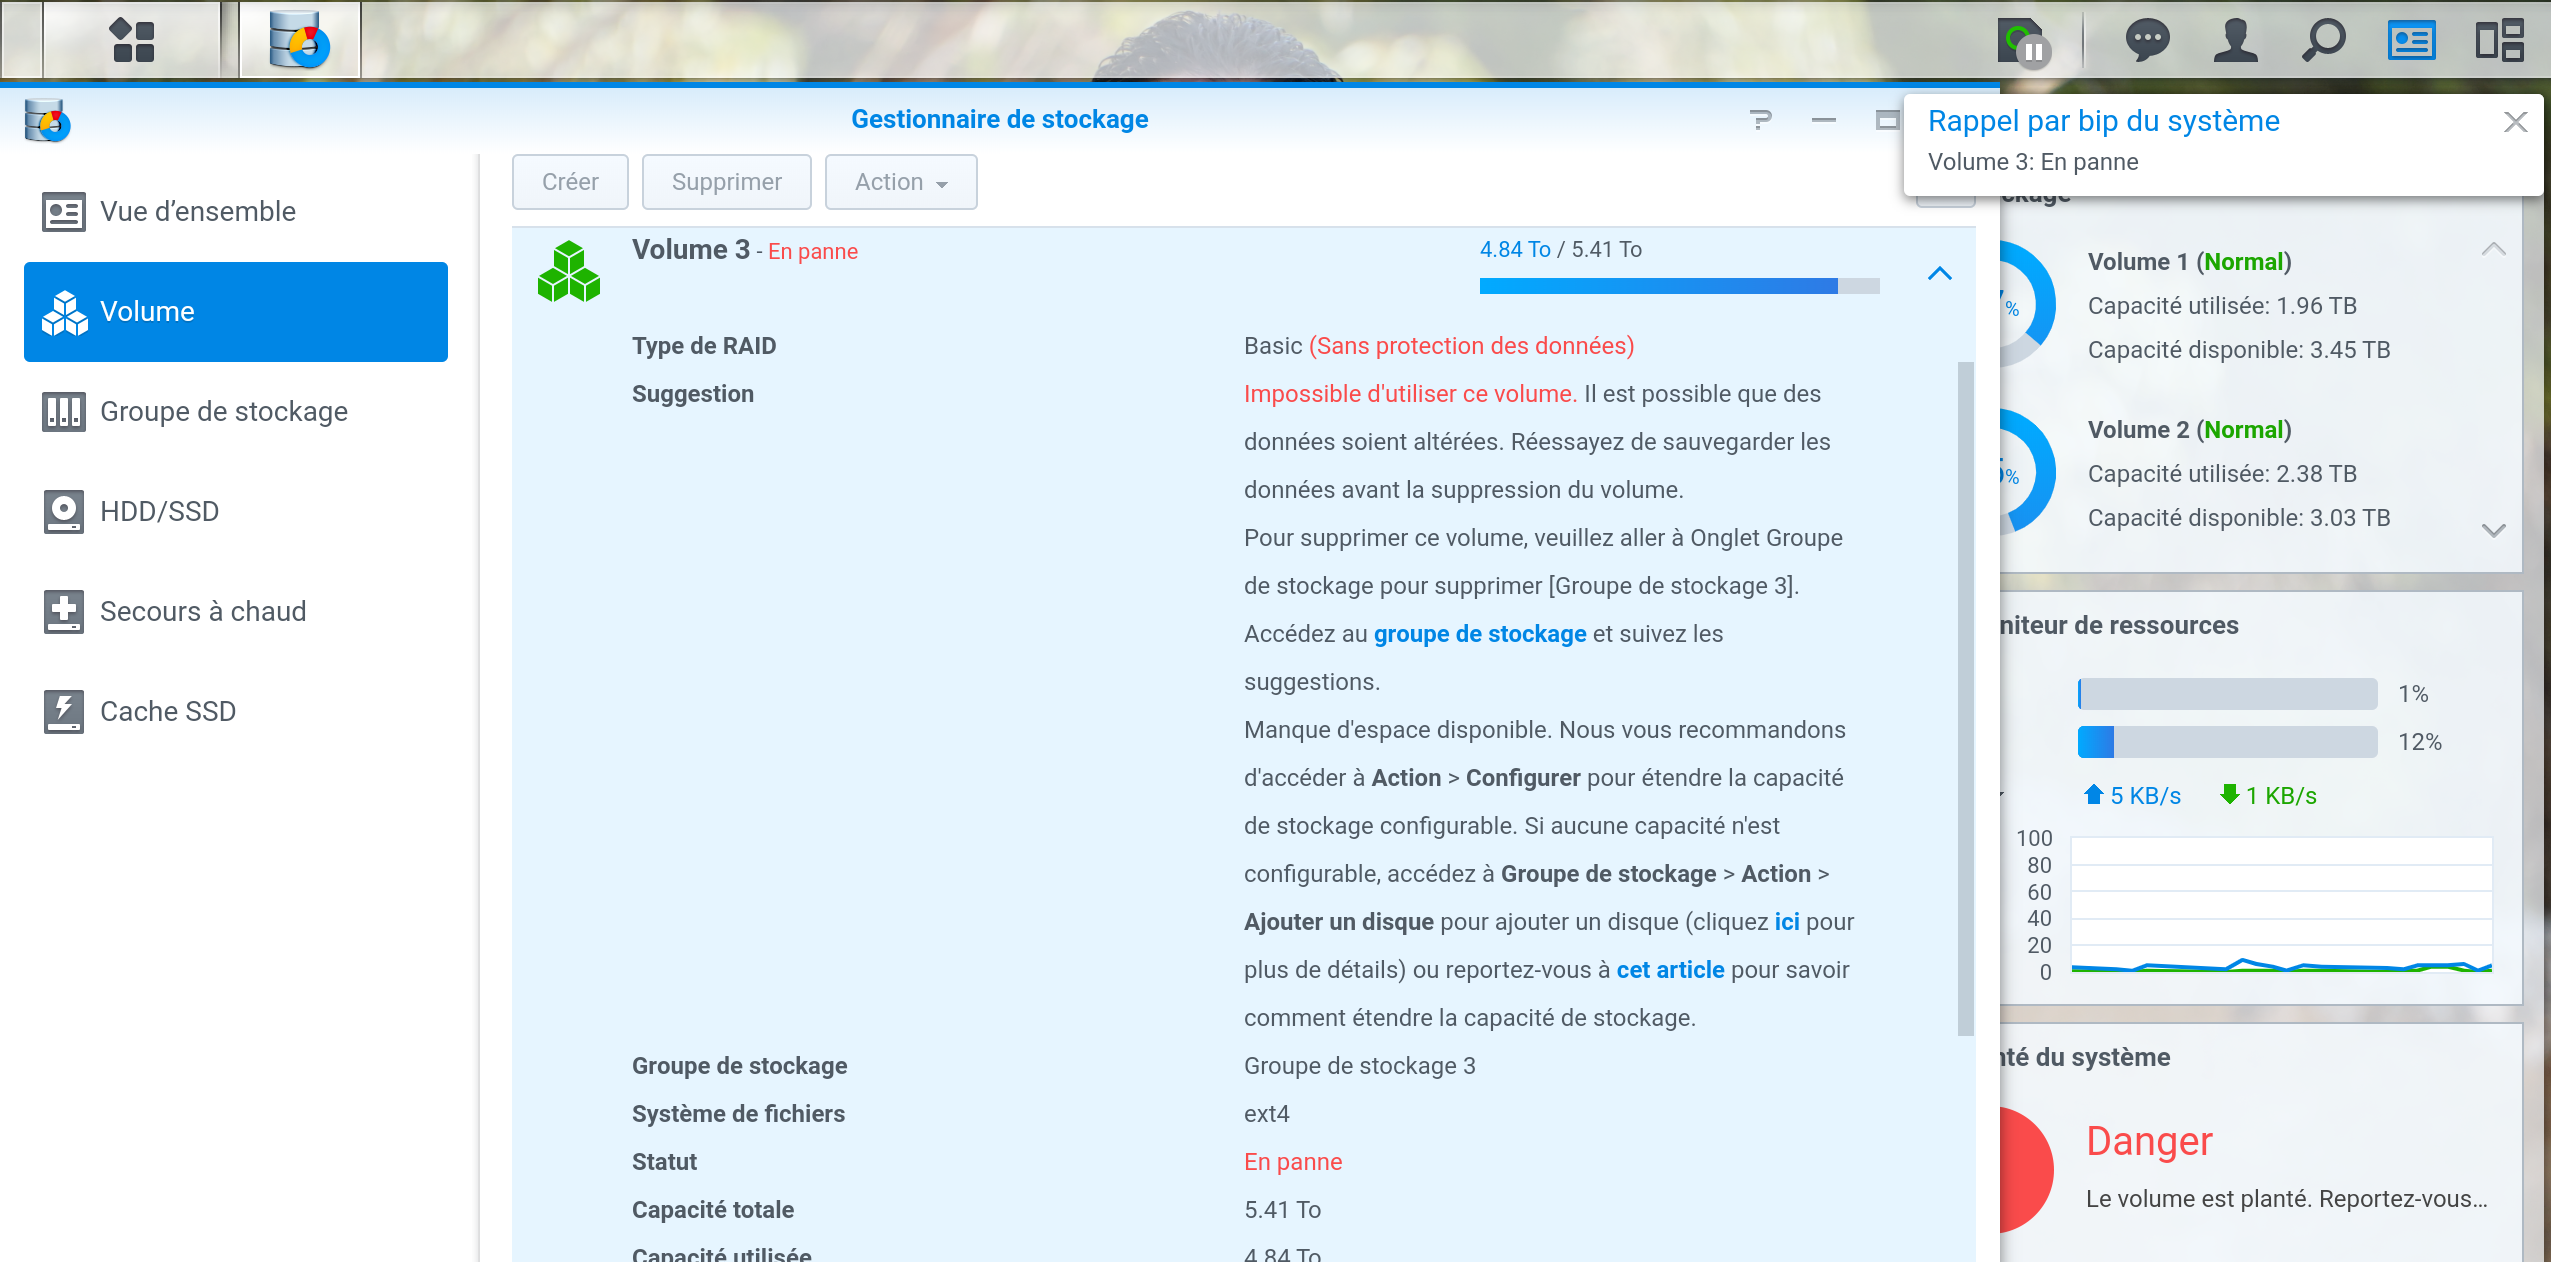This screenshot has height=1262, width=2551.
Task: Click the network activity line graph
Action: 2282,905
